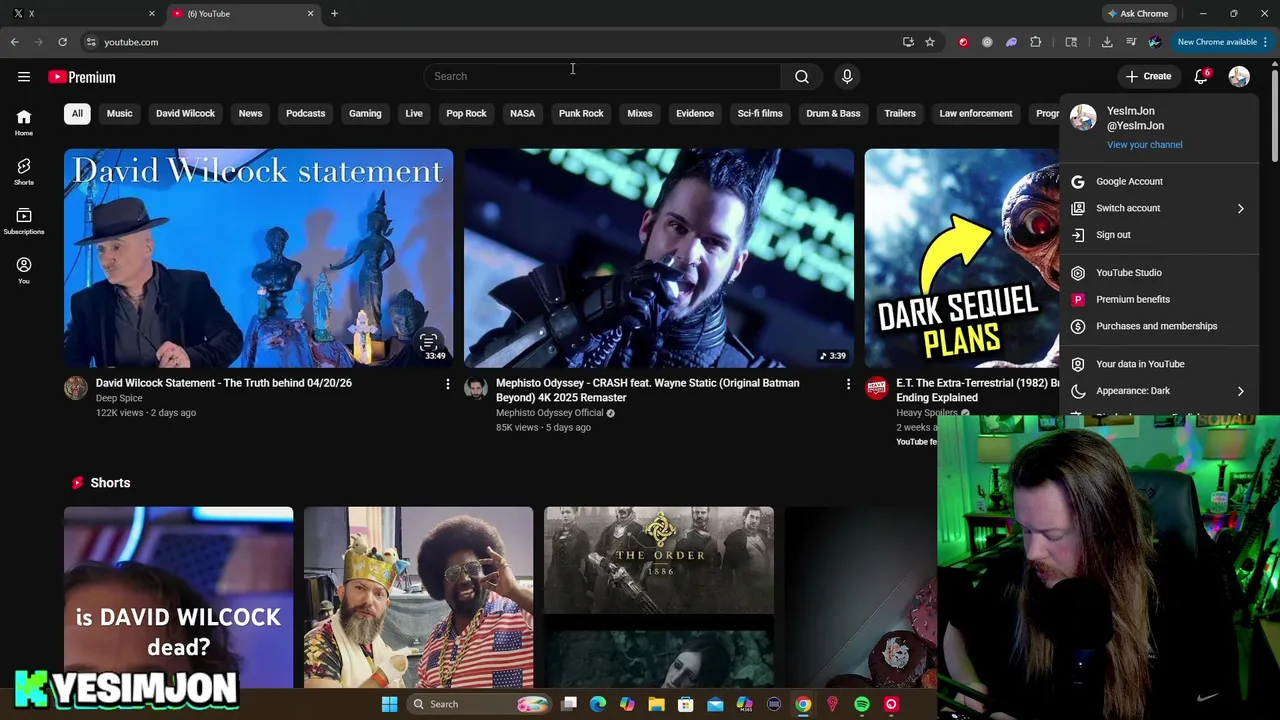Open Windows Start menu
1280x720 pixels.
point(390,704)
